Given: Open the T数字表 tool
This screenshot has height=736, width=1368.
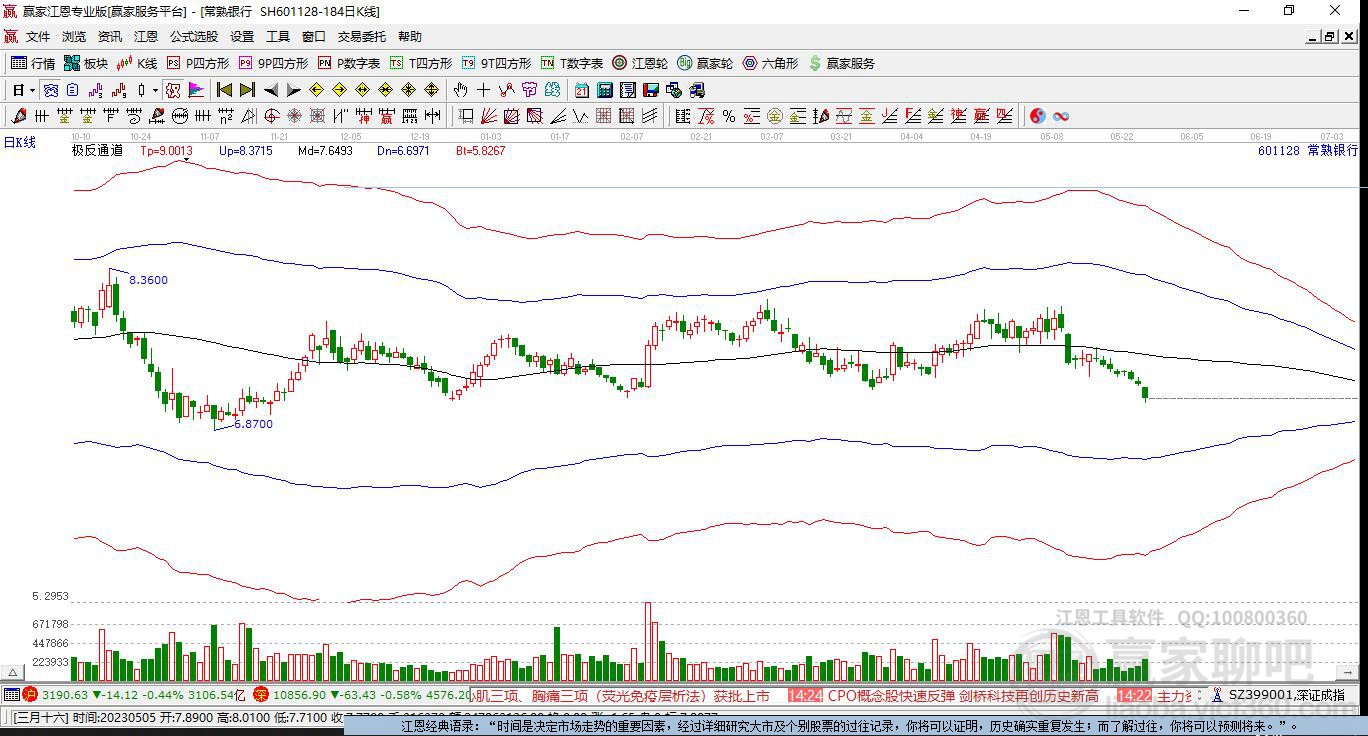Looking at the screenshot, I should [x=572, y=63].
